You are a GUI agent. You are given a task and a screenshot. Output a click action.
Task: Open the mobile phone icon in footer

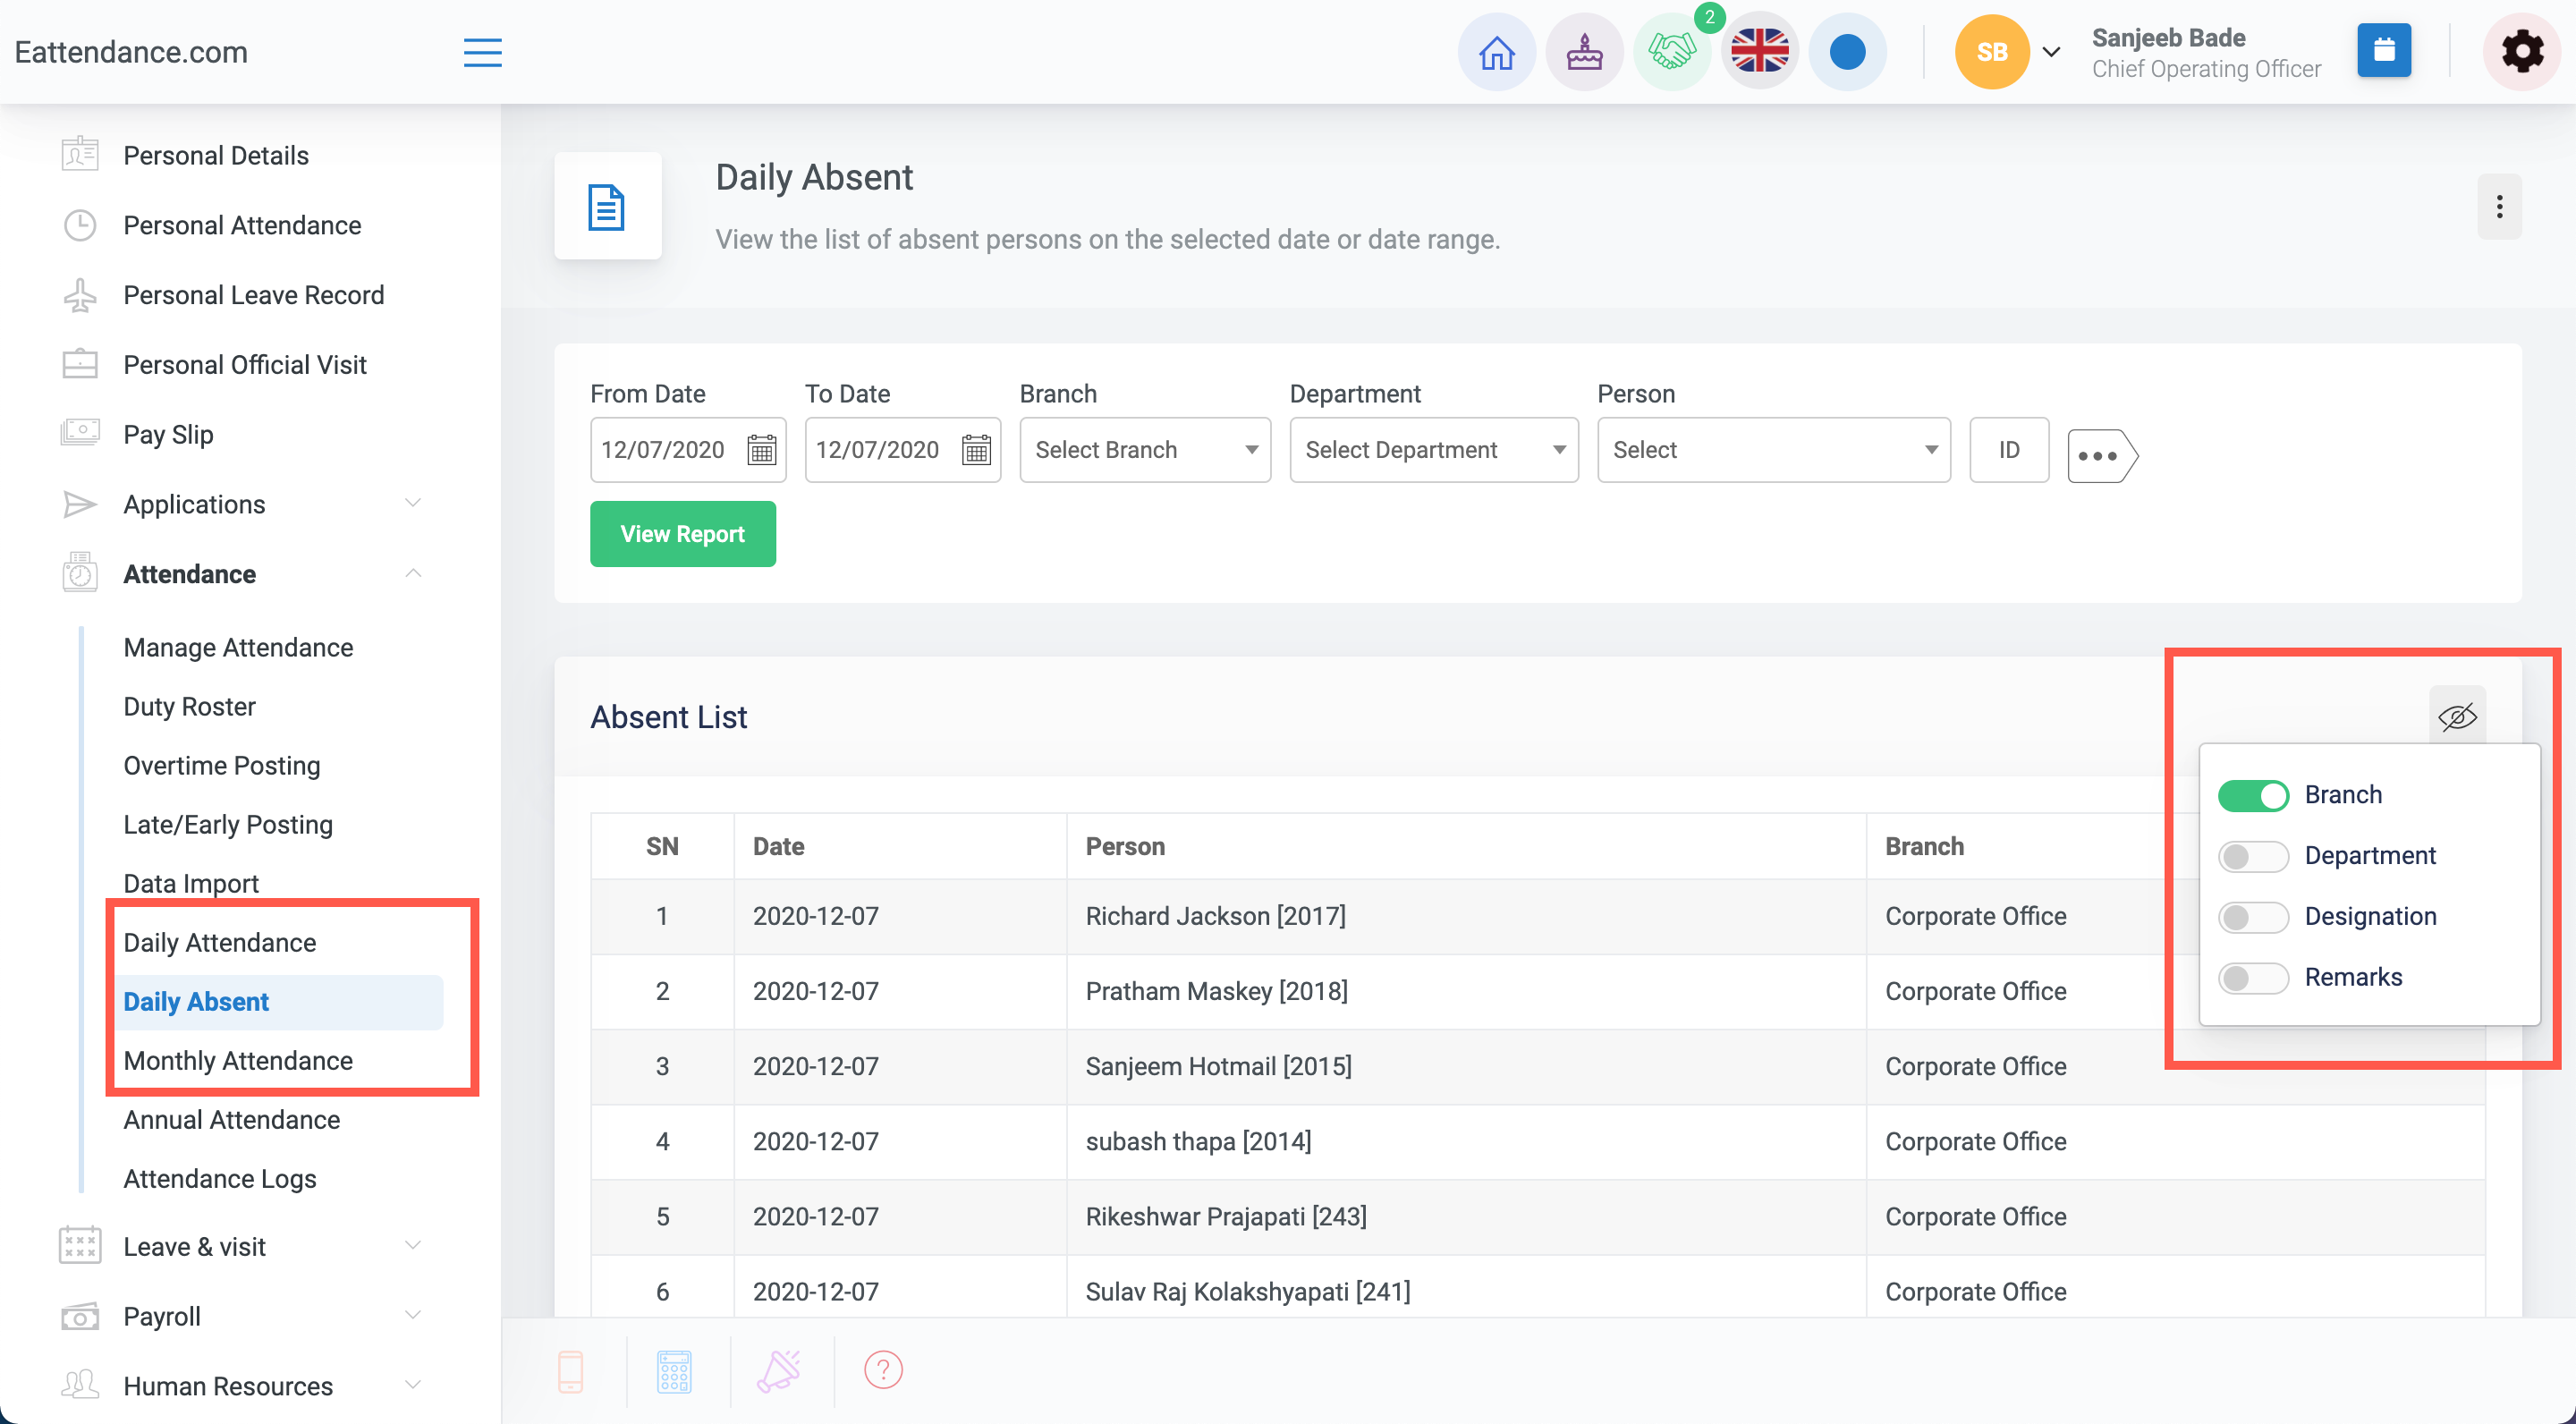coord(570,1370)
